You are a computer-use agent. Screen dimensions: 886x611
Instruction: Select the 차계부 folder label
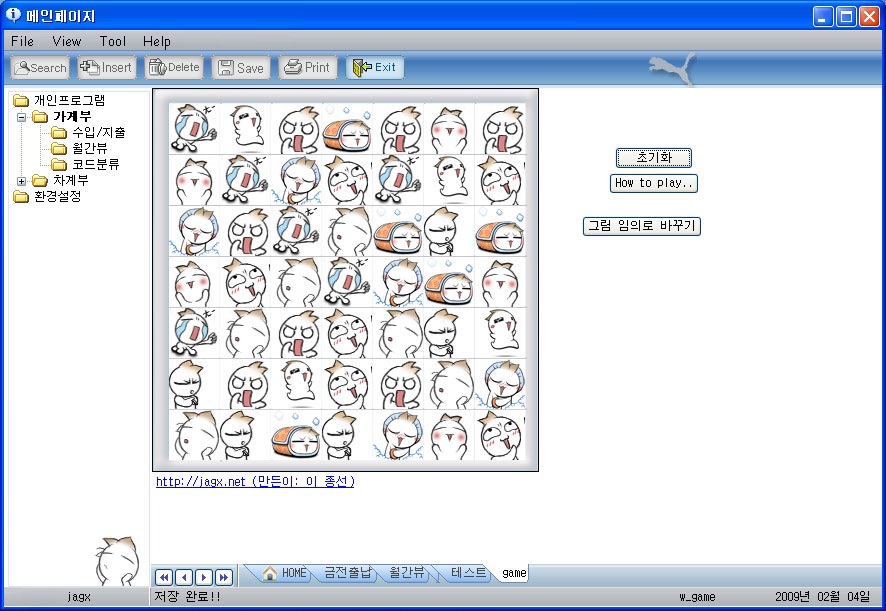(x=70, y=180)
